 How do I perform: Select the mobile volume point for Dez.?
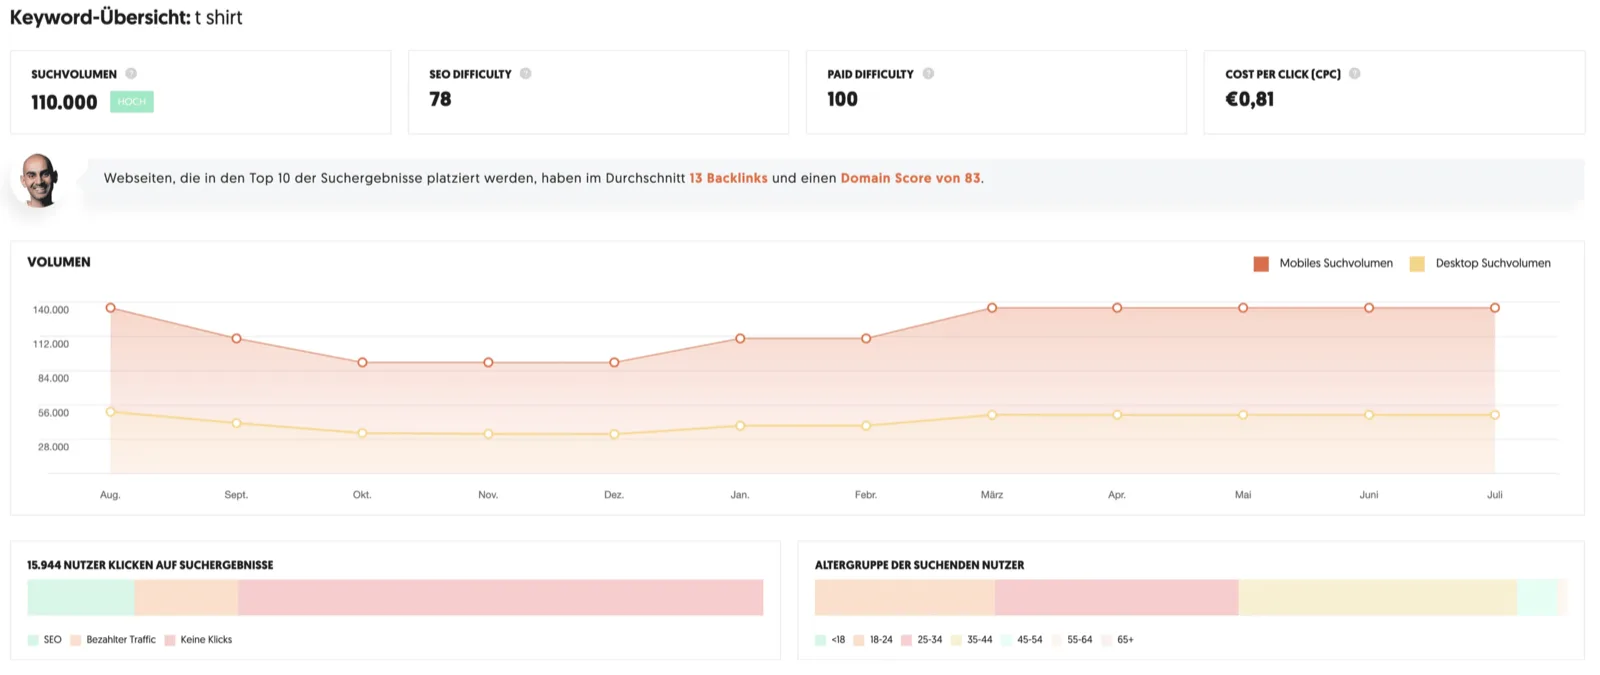(x=614, y=362)
